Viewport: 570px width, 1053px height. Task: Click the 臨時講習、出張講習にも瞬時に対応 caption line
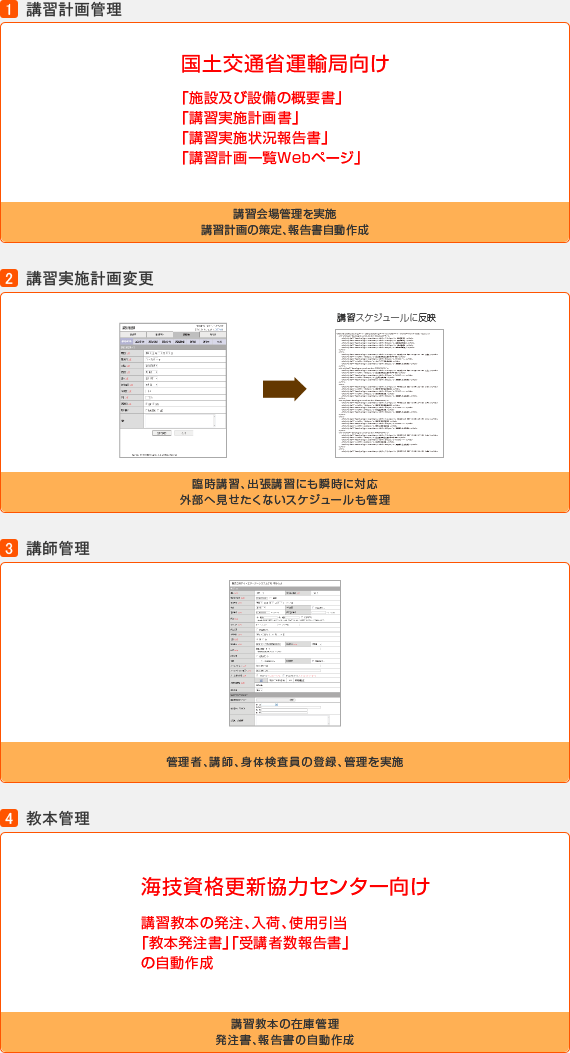coord(285,484)
